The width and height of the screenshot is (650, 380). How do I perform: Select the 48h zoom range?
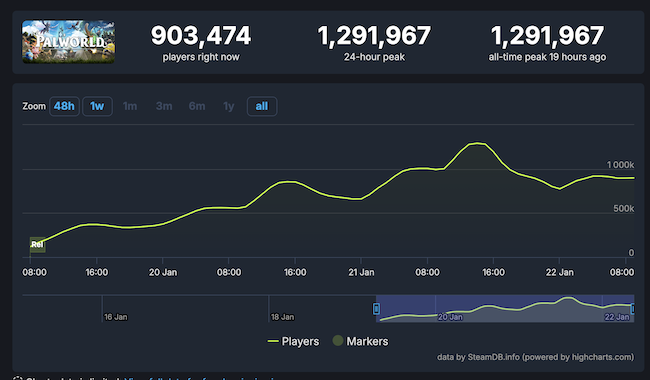(x=64, y=106)
